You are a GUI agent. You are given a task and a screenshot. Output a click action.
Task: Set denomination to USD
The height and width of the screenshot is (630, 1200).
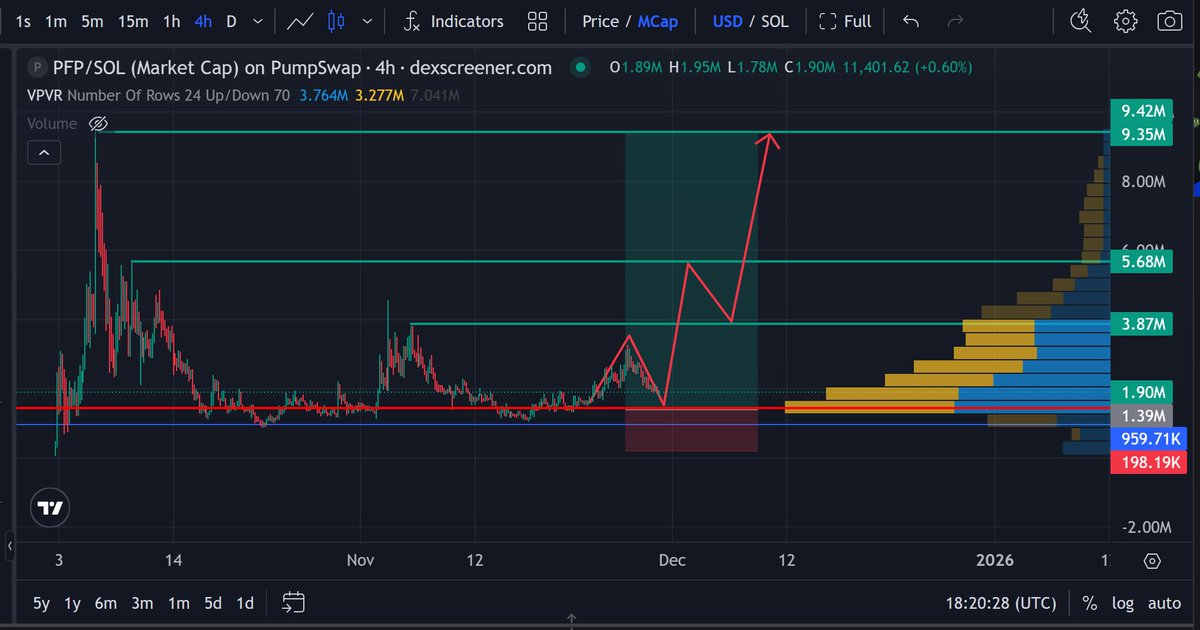pos(727,21)
